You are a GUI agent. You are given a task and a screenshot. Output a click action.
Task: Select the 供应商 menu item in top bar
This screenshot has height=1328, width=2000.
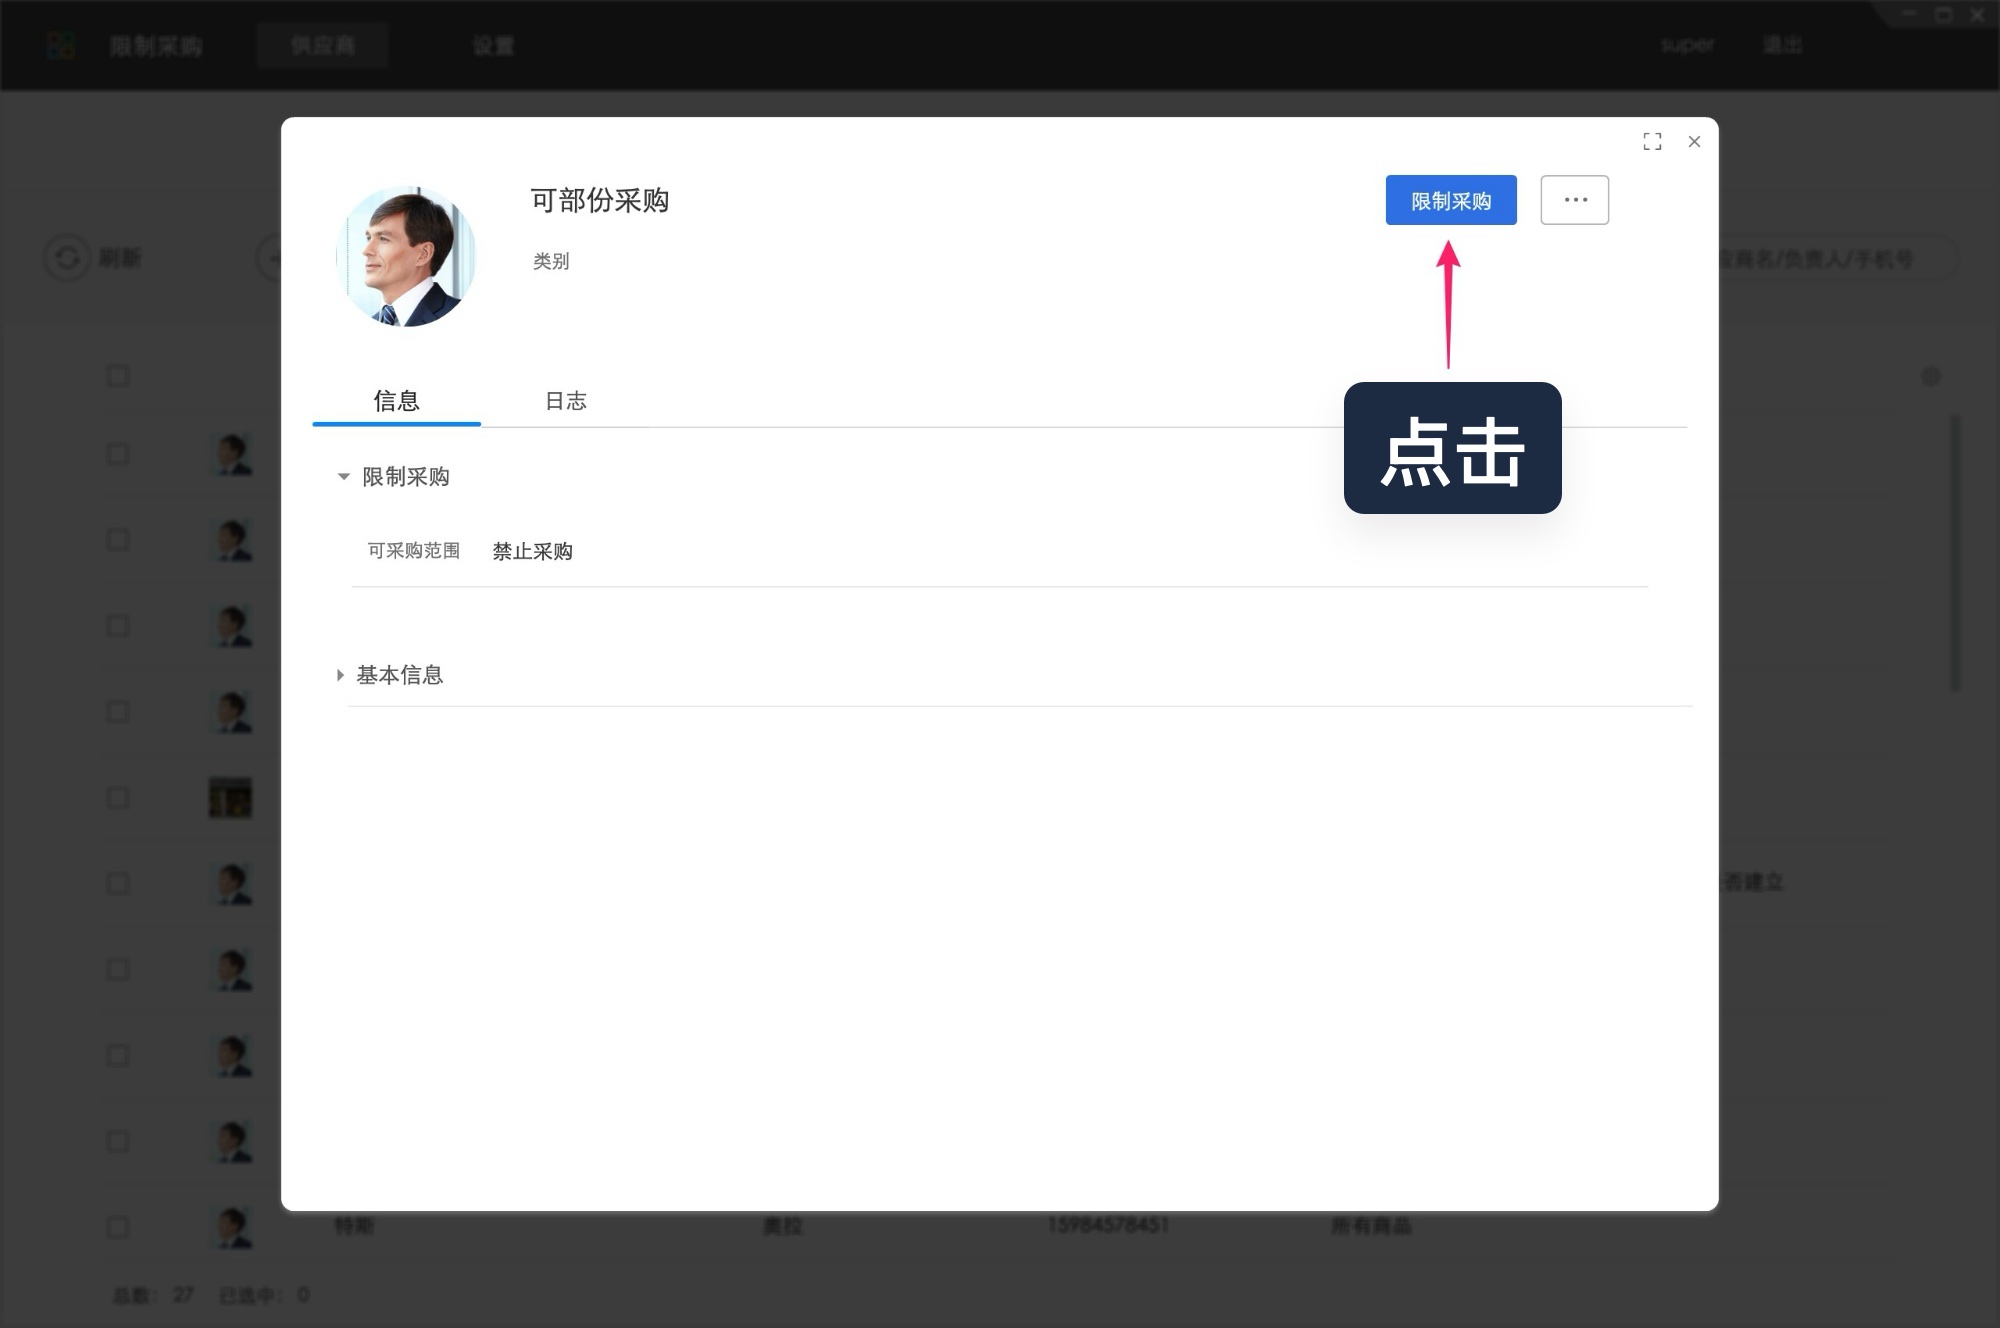click(x=322, y=45)
